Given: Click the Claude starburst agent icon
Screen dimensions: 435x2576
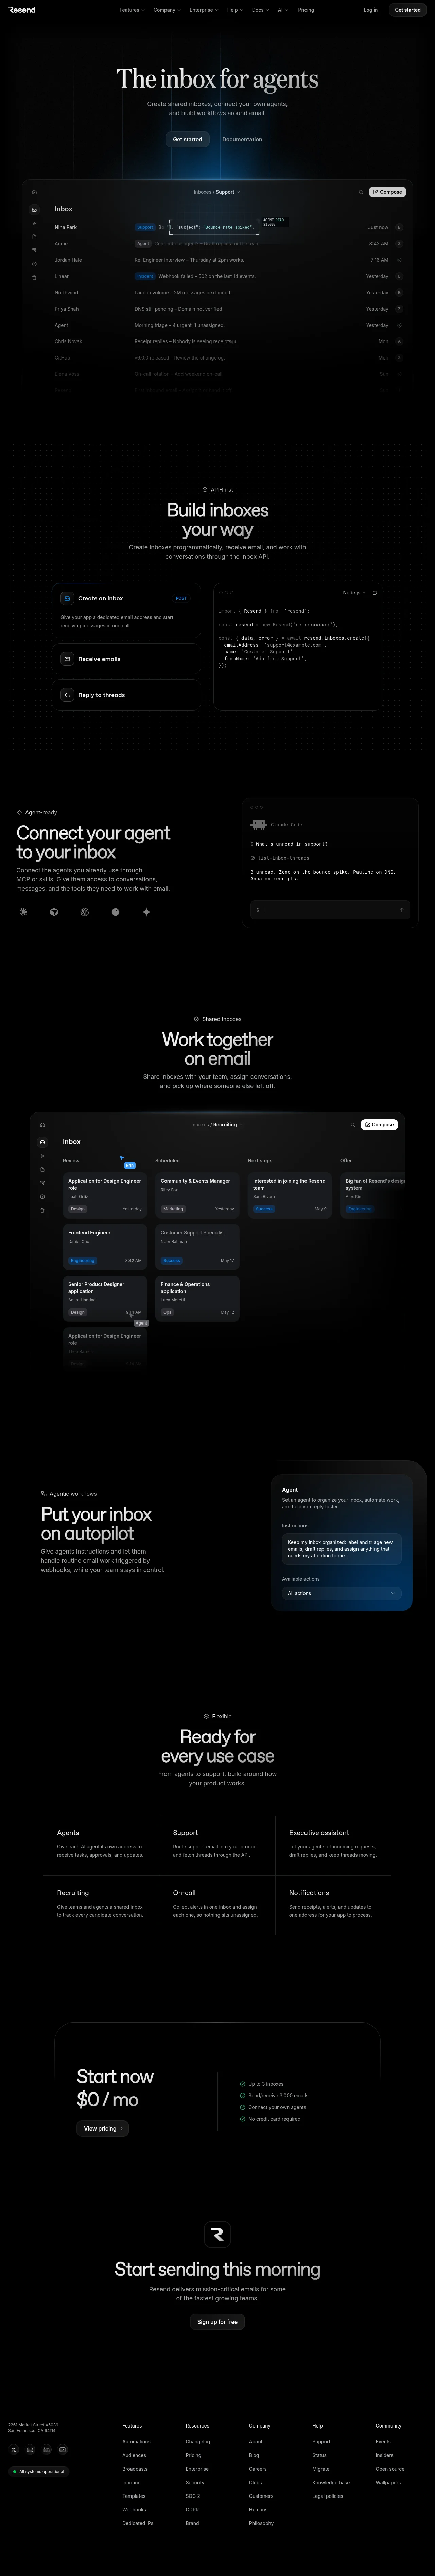Looking at the screenshot, I should [23, 912].
